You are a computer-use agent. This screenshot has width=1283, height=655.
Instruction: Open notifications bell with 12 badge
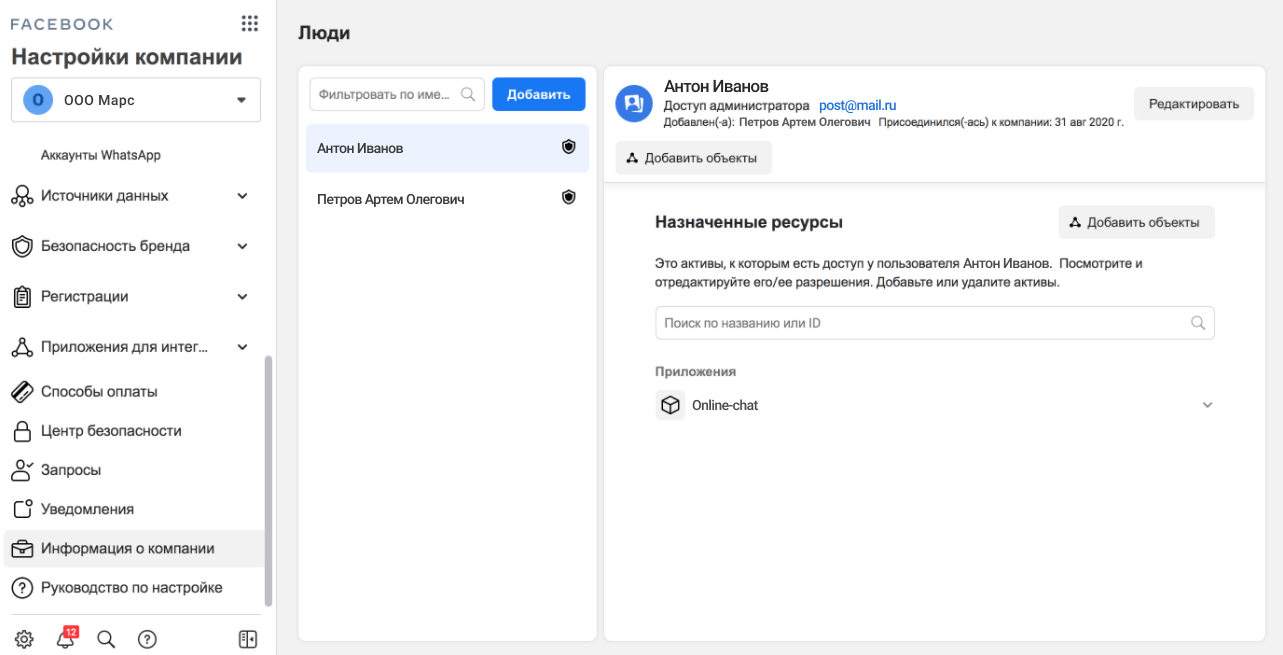[x=66, y=640]
